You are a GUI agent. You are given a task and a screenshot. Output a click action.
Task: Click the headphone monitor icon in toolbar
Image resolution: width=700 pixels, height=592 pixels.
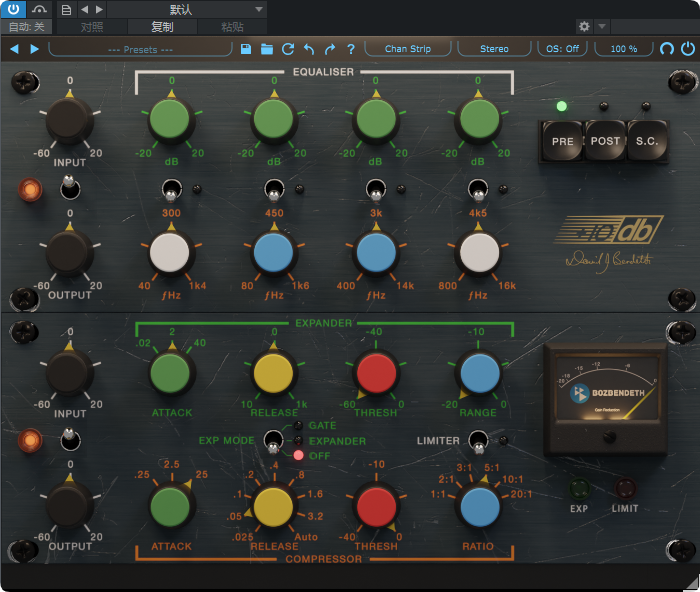(x=667, y=48)
